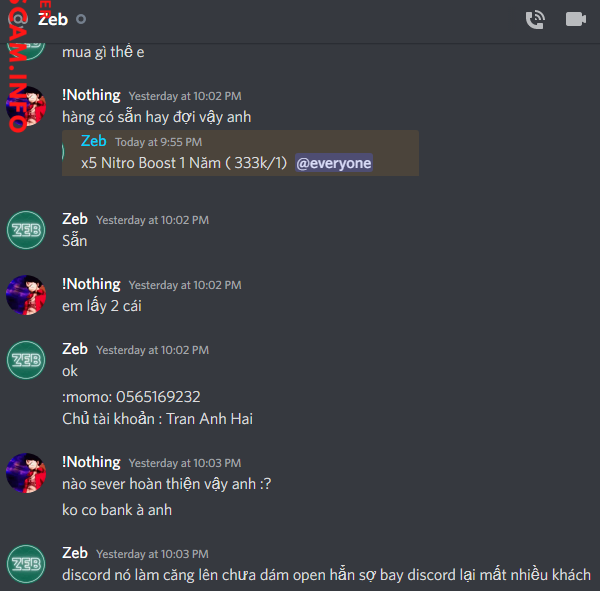
Task: Click the 'Chủ tài khoản : Tran Anh Hai' line
Action: (x=157, y=419)
